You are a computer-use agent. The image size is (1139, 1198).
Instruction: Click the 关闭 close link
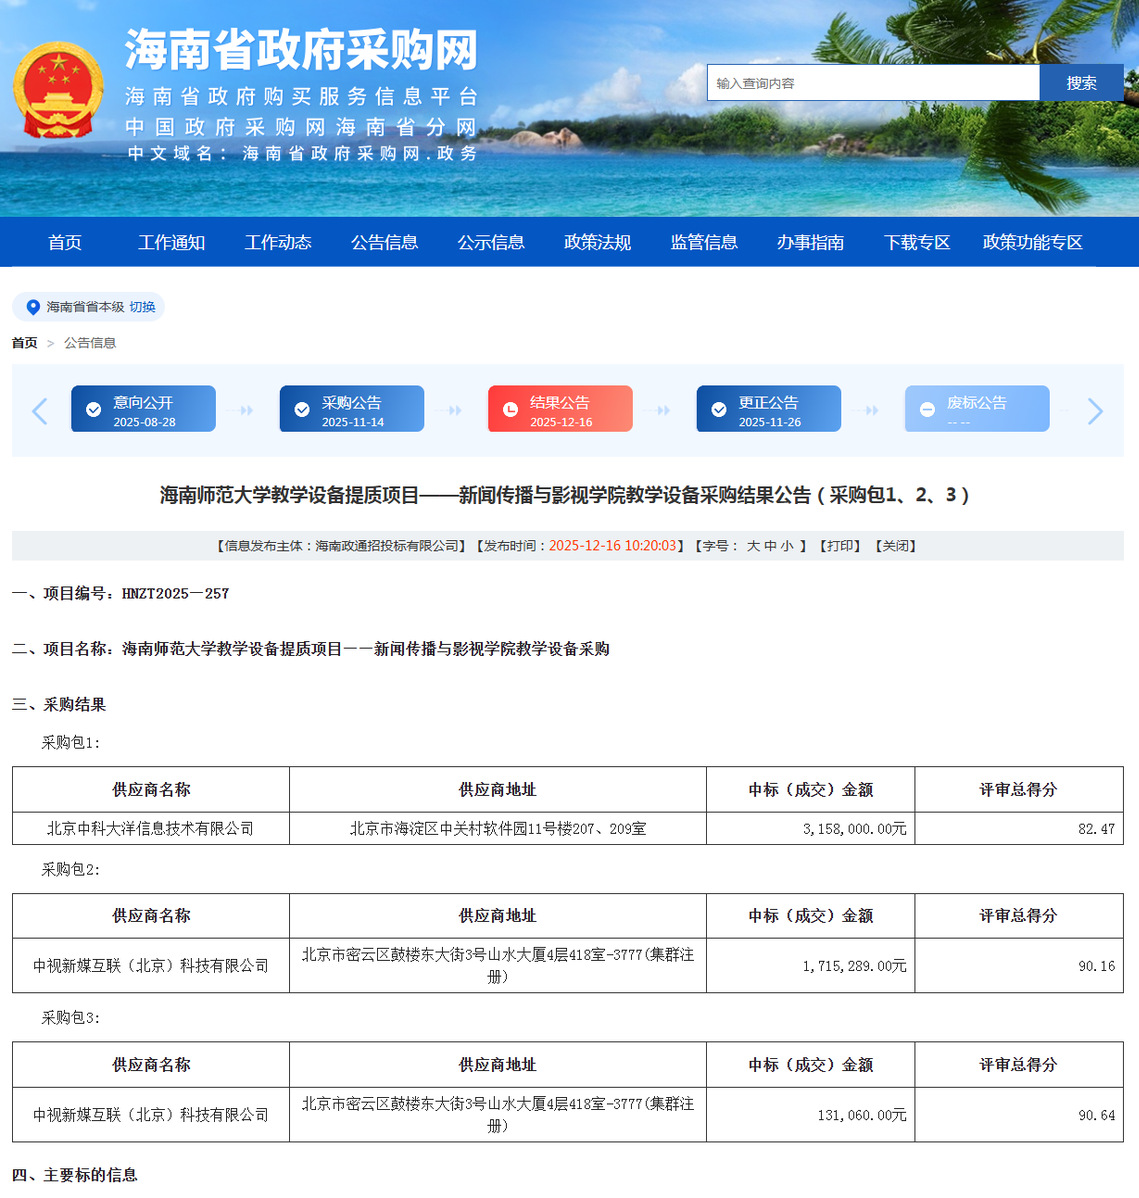pos(895,546)
